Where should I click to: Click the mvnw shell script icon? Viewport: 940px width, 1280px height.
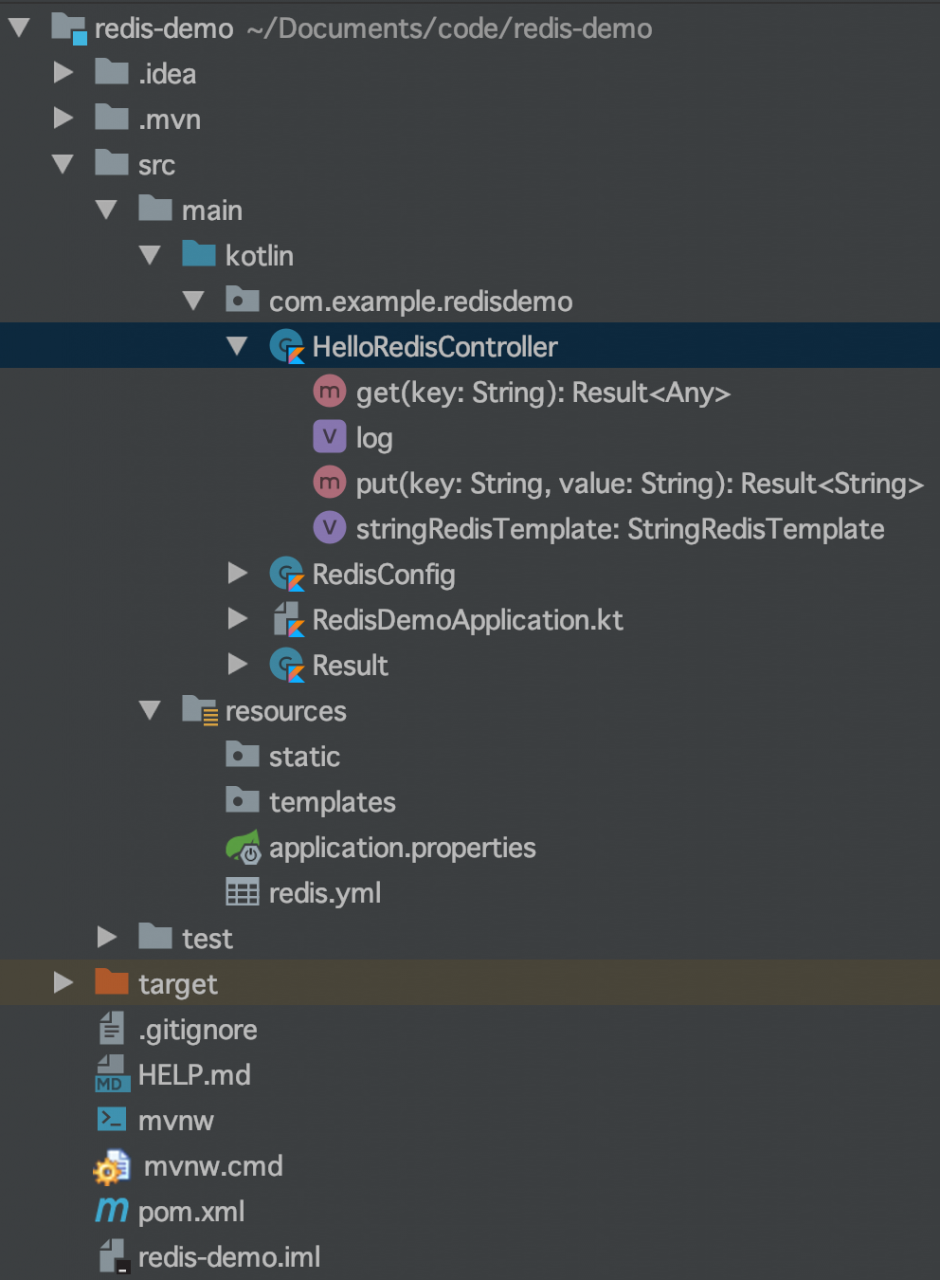tap(112, 1119)
